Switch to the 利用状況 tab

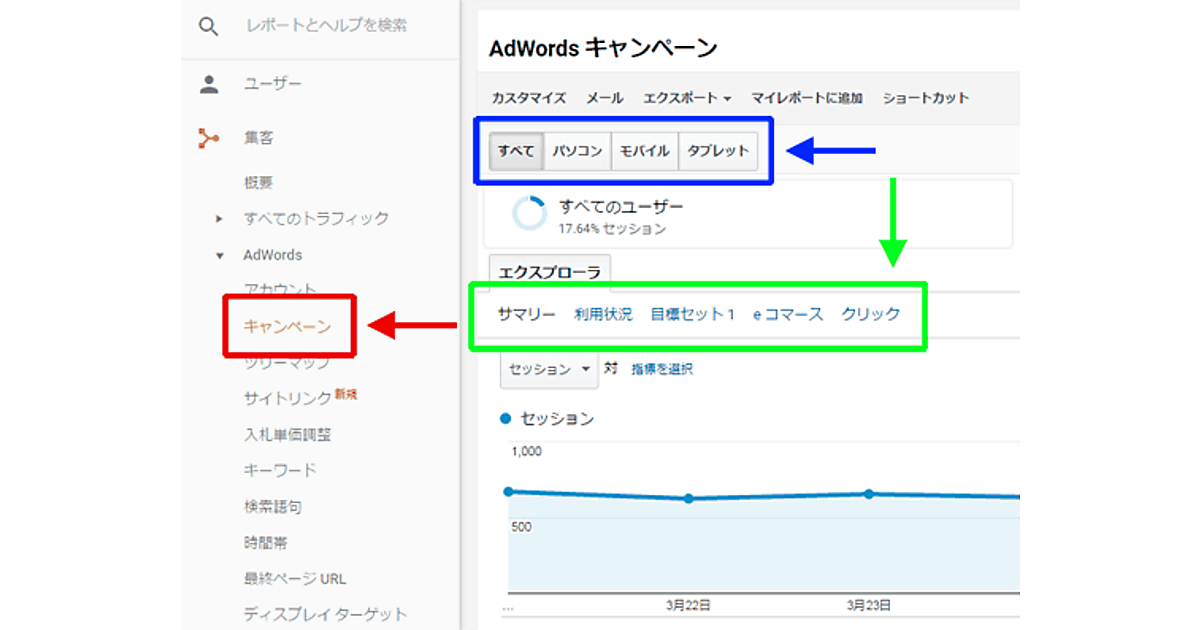pos(603,314)
